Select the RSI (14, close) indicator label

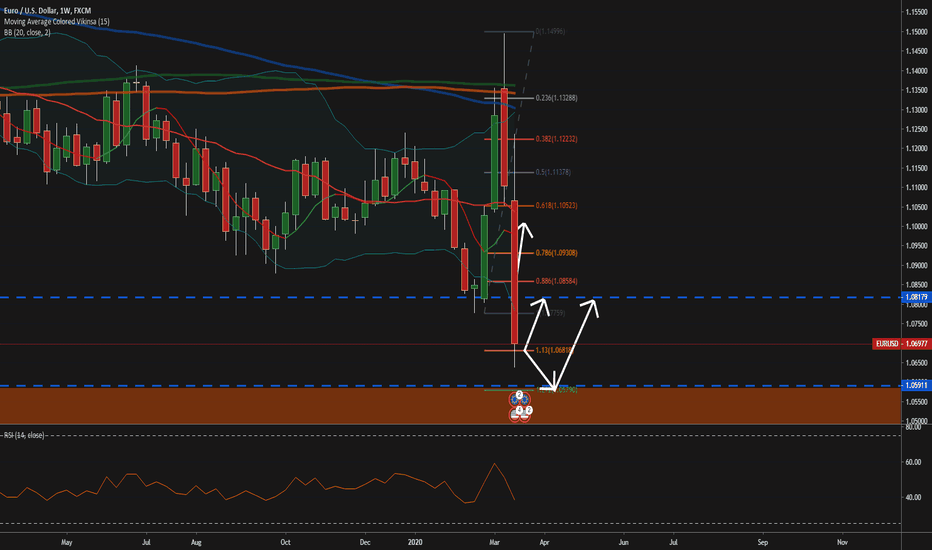point(24,435)
